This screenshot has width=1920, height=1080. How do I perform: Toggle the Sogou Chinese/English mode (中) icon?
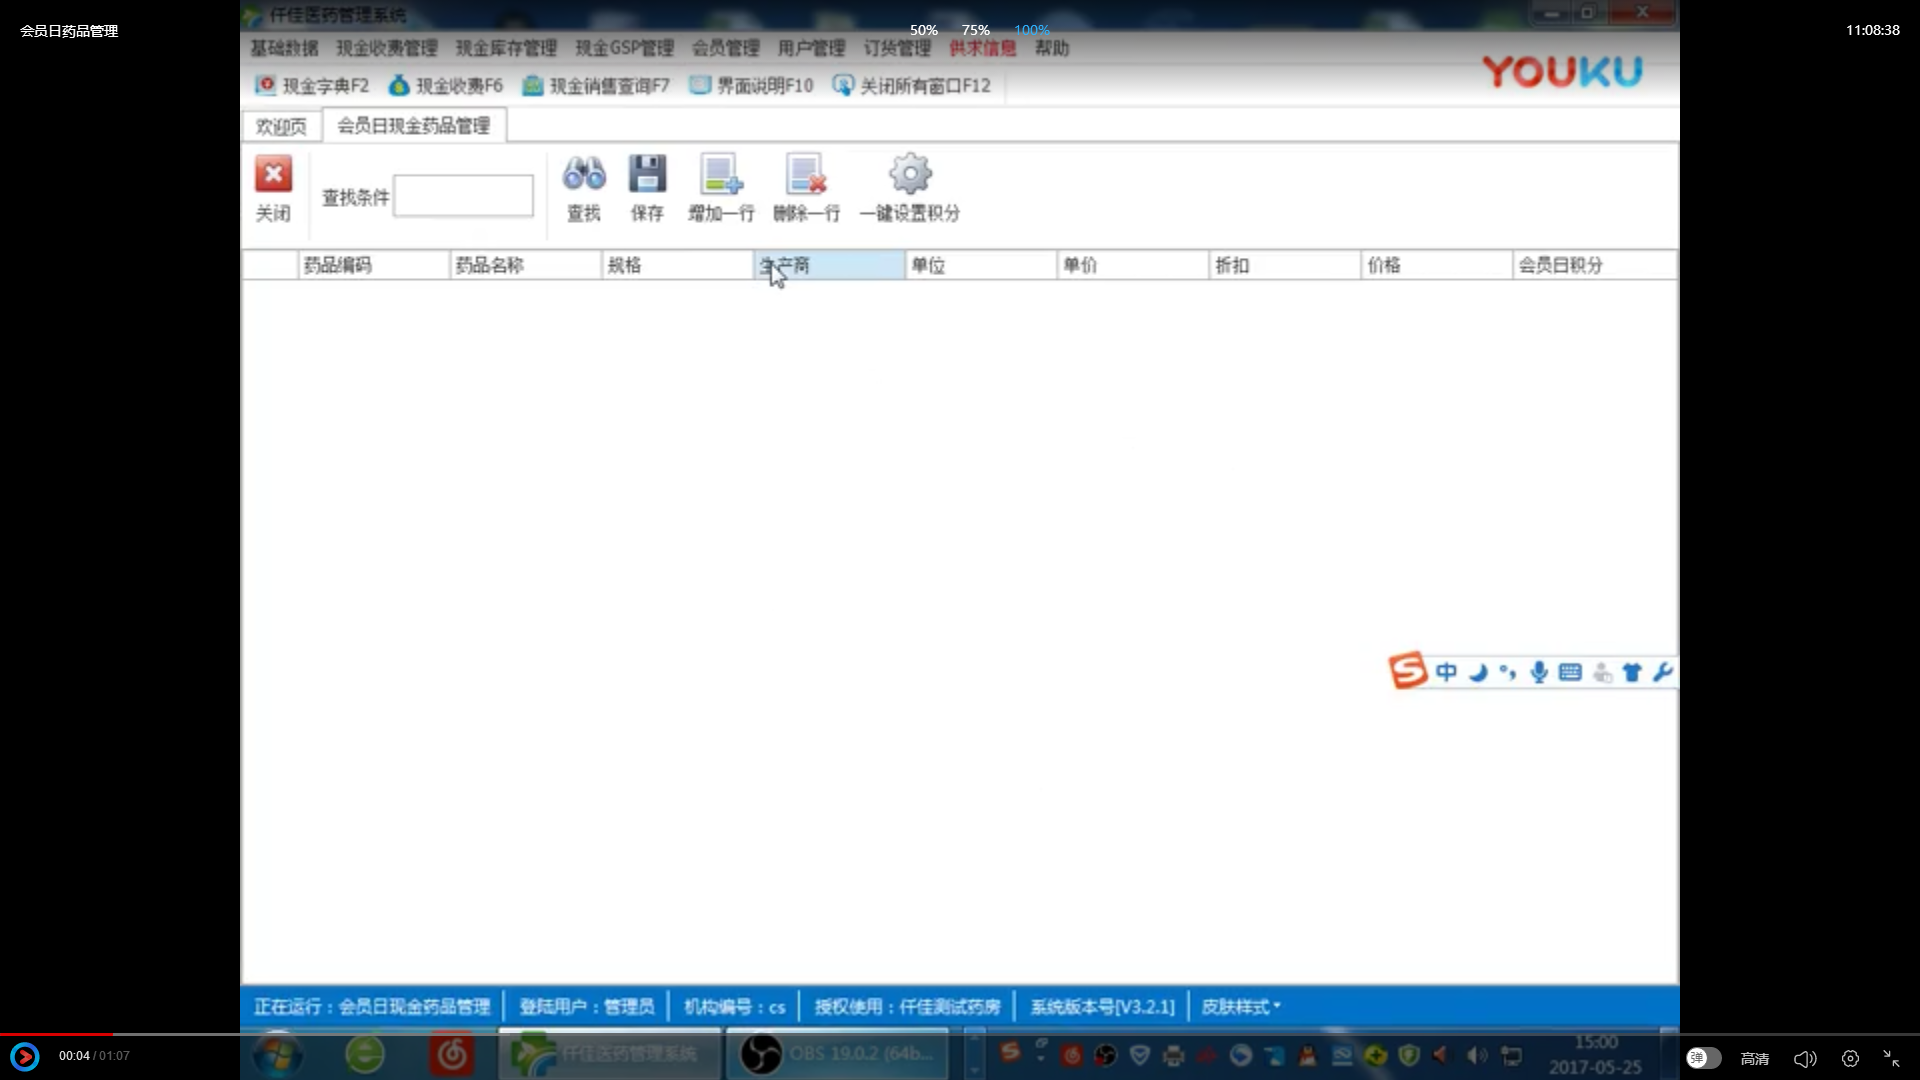(x=1446, y=672)
